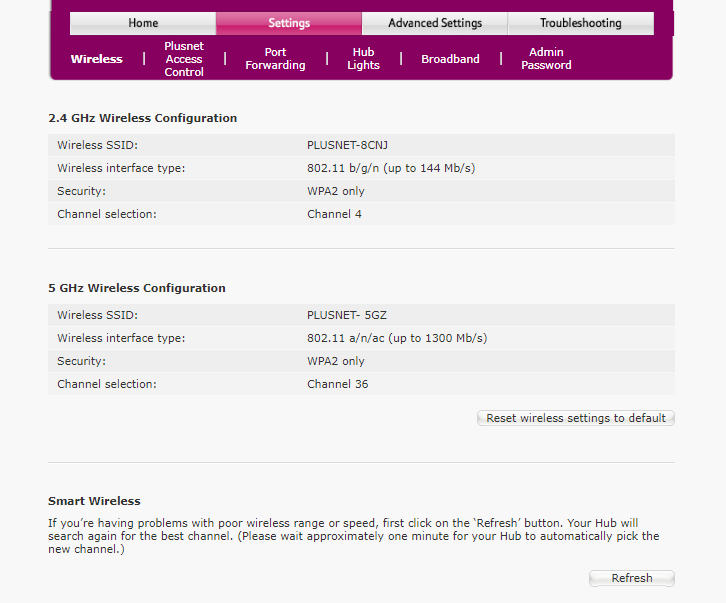This screenshot has height=603, width=726.
Task: Navigate to Port Forwarding
Action: 275,59
